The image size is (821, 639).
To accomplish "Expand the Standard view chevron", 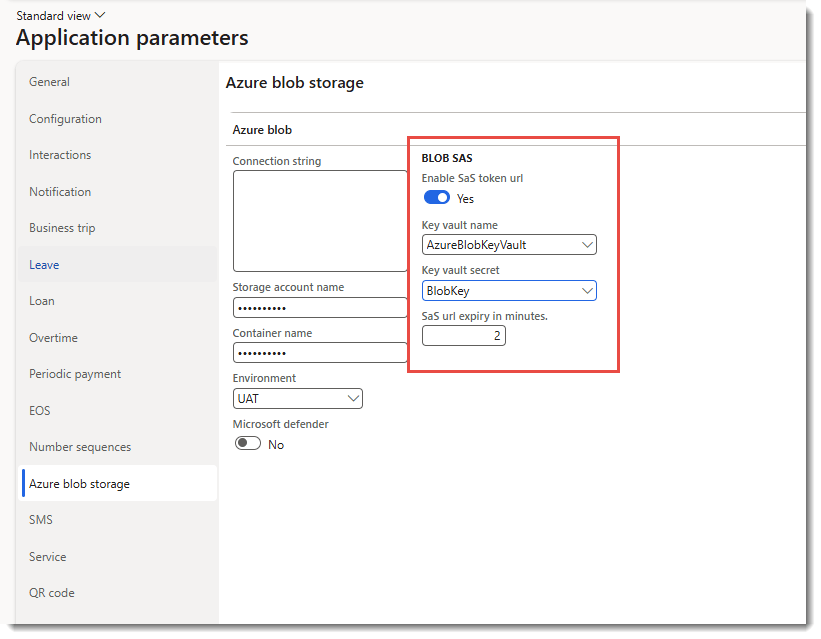I will point(100,16).
